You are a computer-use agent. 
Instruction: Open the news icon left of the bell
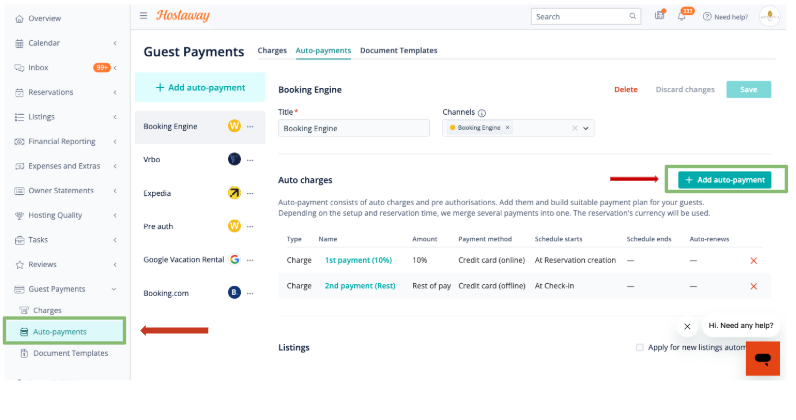(x=659, y=16)
